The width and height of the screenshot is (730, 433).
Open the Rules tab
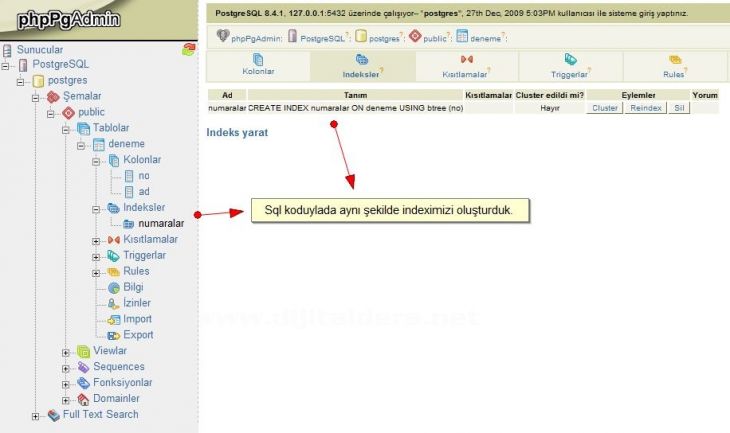click(675, 67)
